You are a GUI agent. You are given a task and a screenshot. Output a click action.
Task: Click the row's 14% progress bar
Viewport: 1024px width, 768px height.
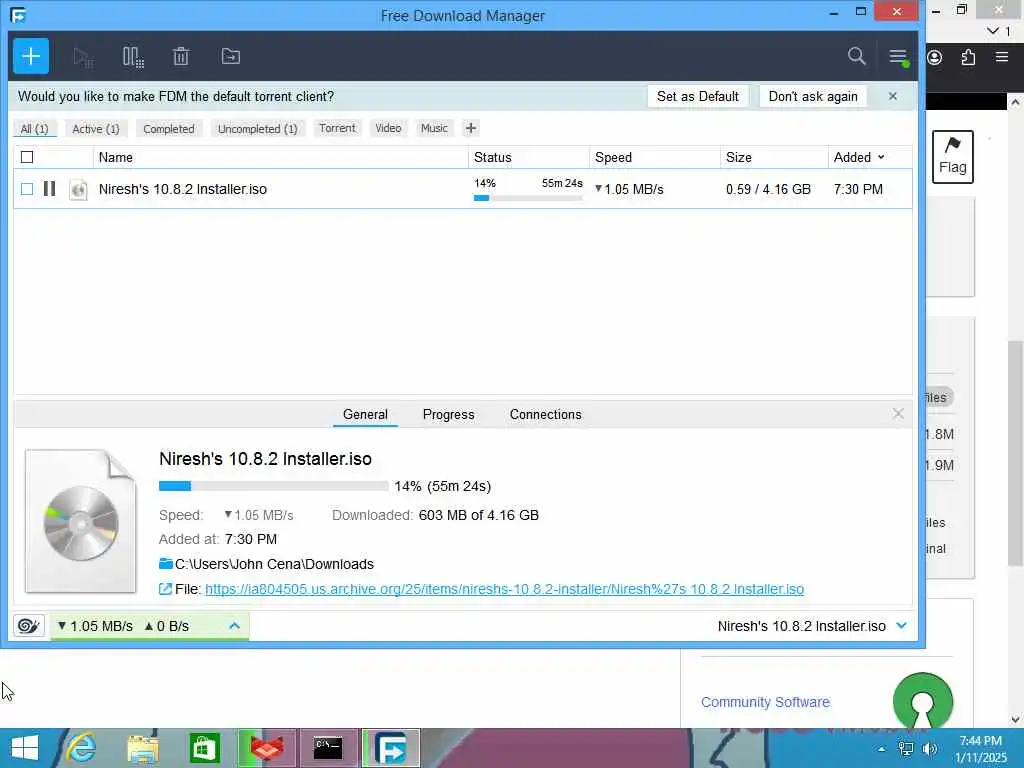528,197
